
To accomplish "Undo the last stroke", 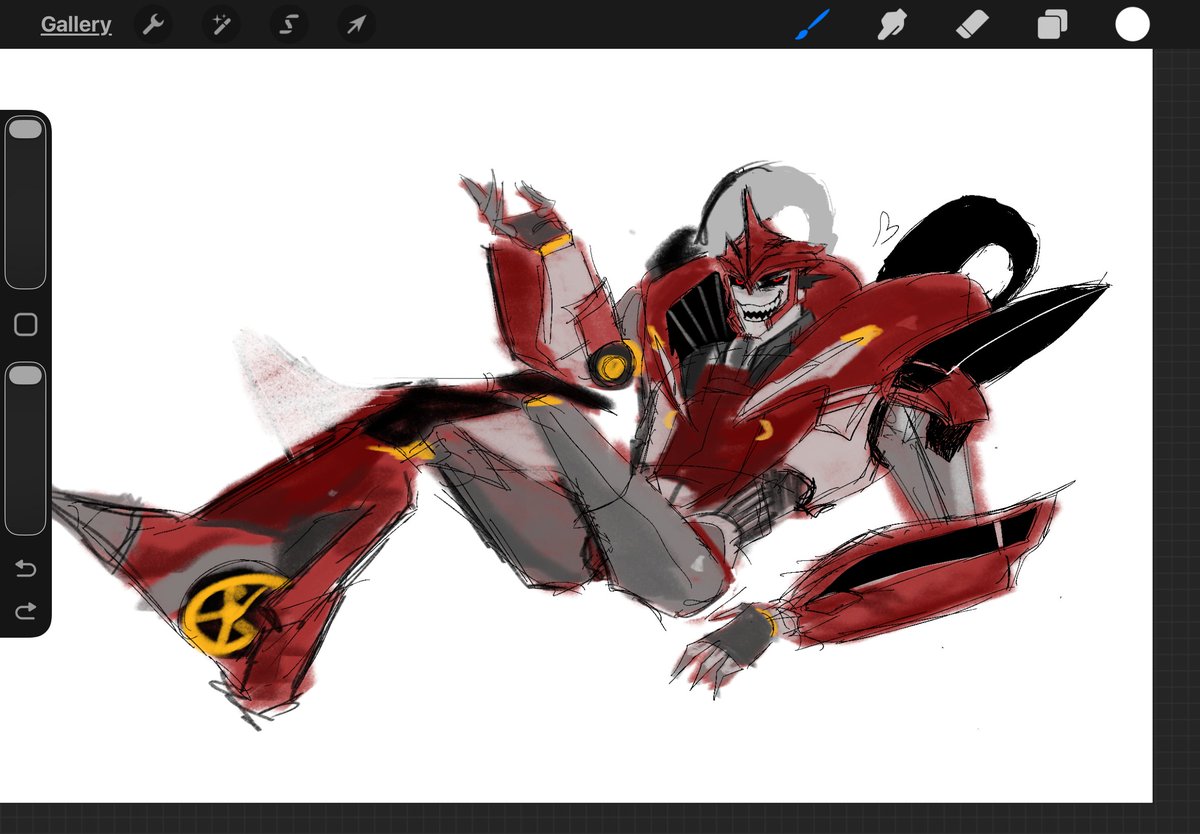I will pyautogui.click(x=26, y=569).
